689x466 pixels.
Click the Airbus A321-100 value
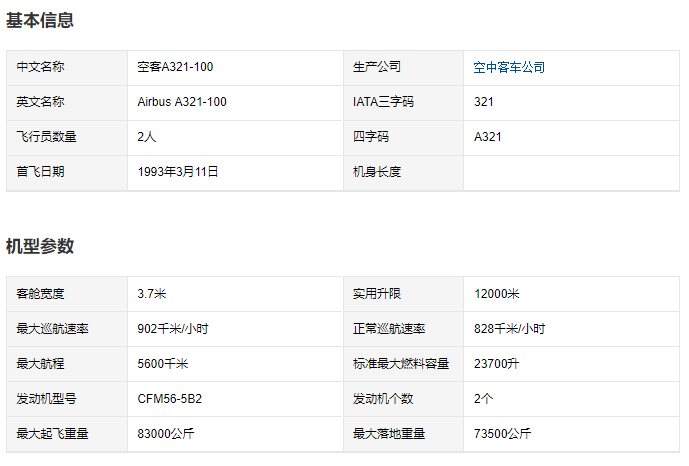coord(182,102)
